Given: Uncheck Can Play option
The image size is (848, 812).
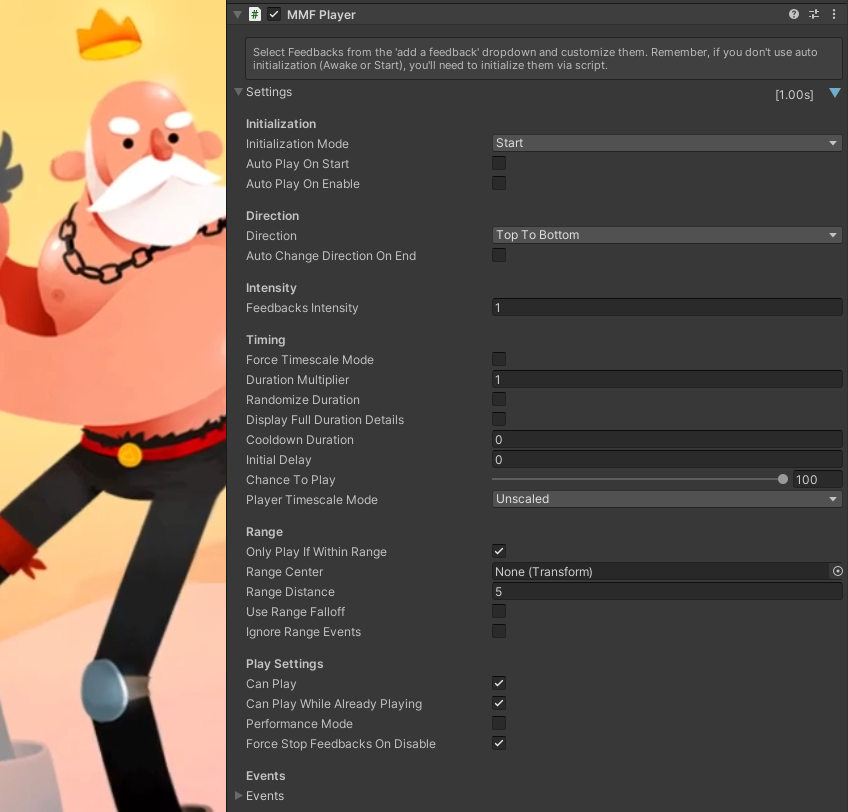Looking at the screenshot, I should [x=499, y=683].
